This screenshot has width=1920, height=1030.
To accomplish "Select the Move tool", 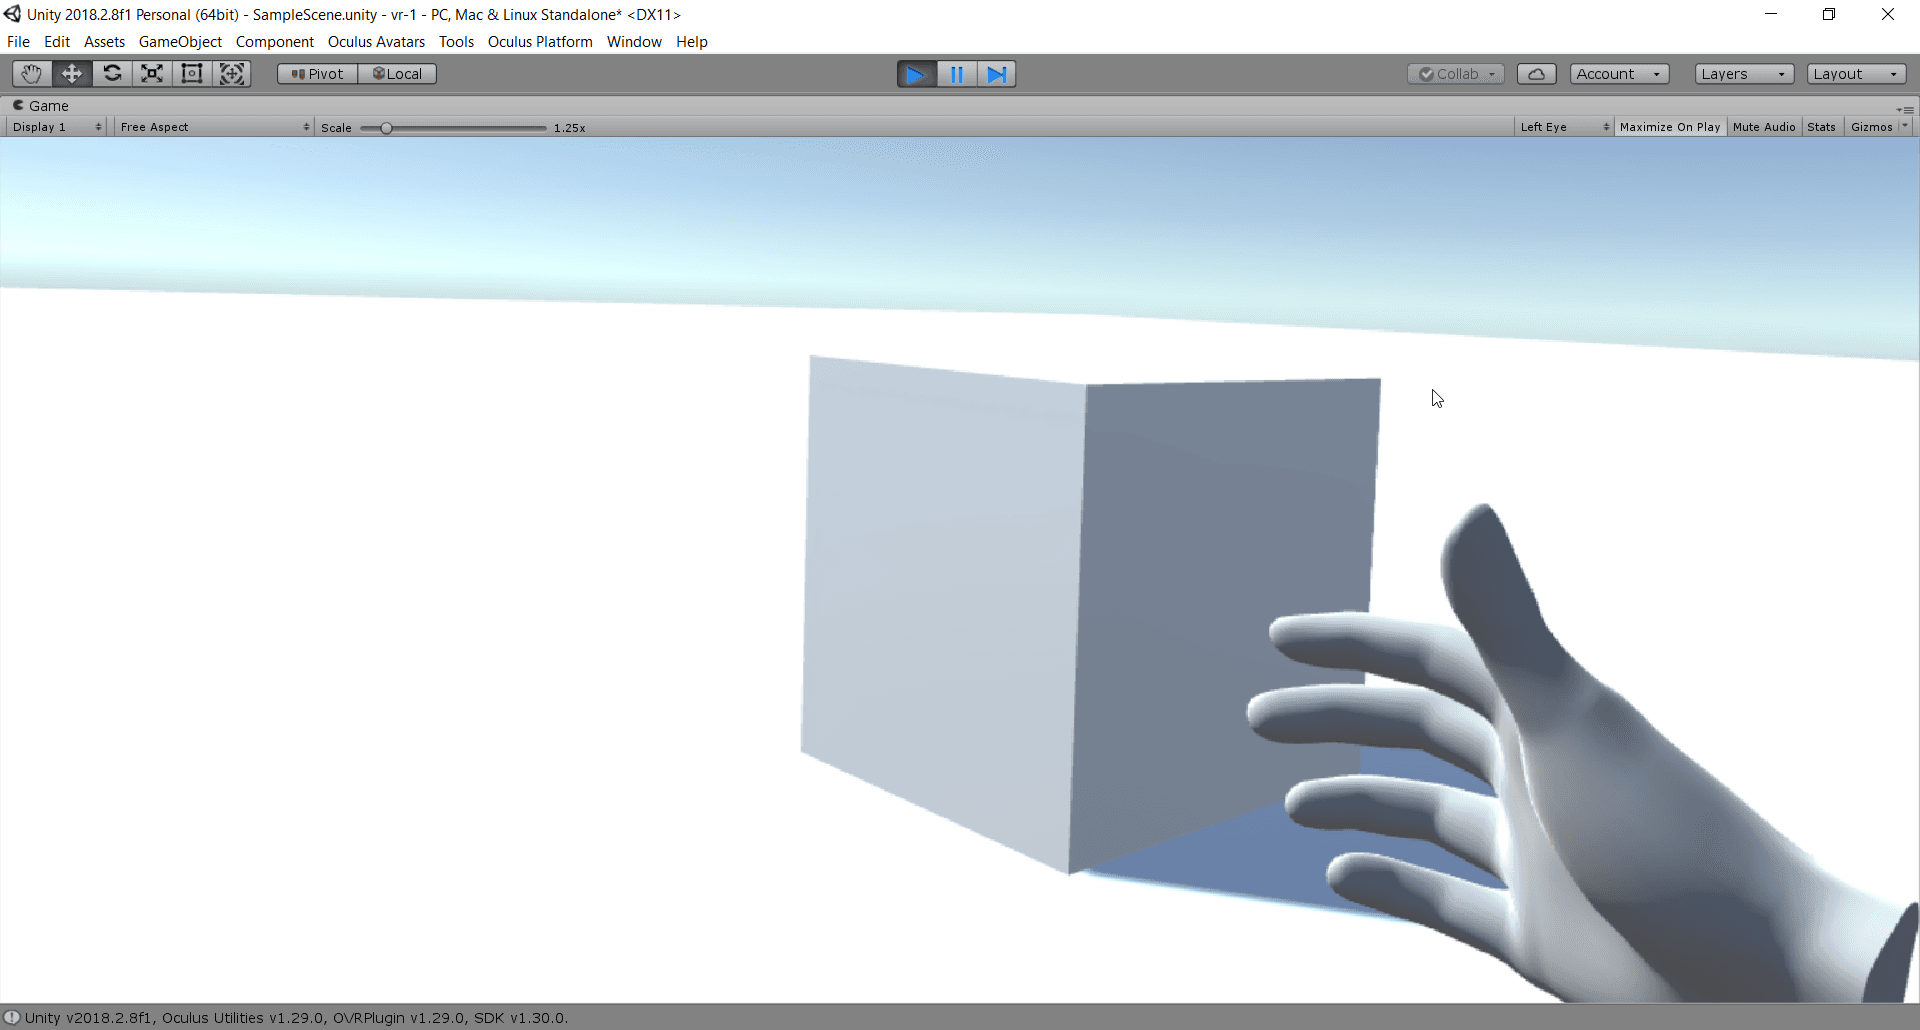I will pos(72,74).
